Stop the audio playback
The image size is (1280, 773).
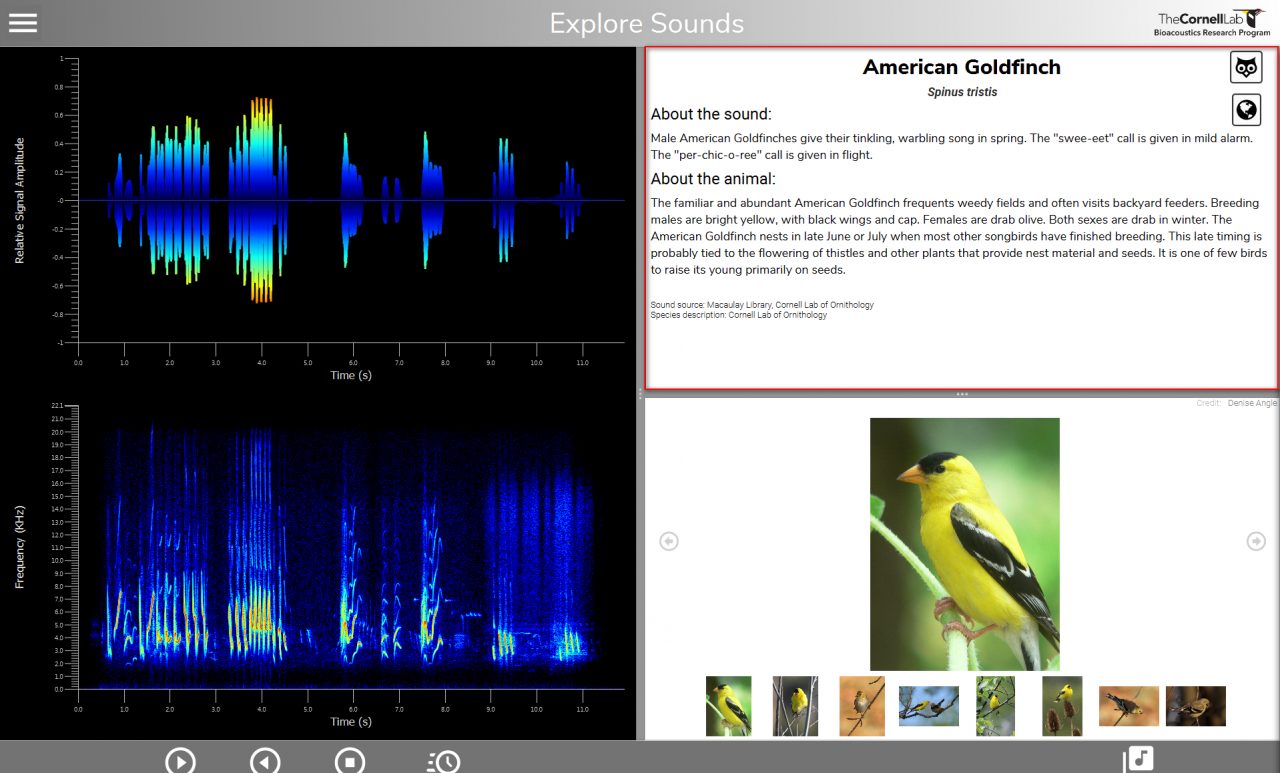pyautogui.click(x=349, y=761)
